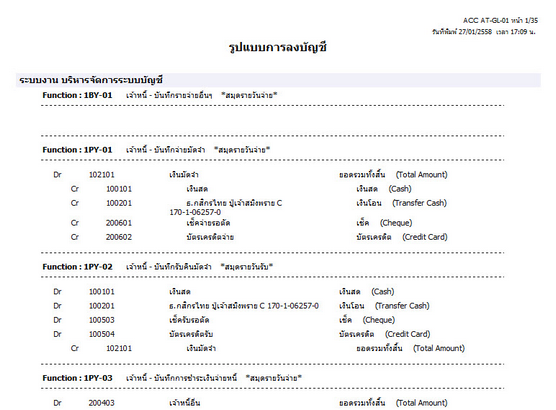This screenshot has width=556, height=410.
Task: Click the print date 27/01/2558
Action: click(x=475, y=32)
